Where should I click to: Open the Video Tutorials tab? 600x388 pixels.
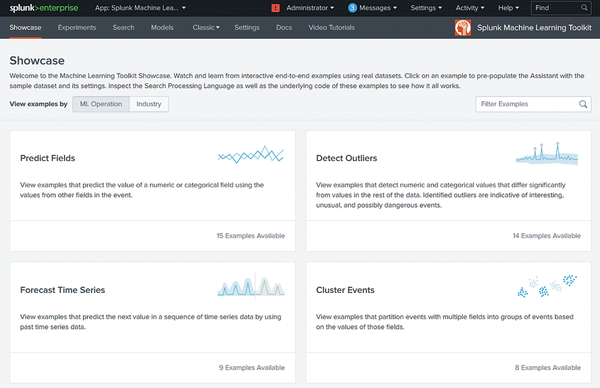tap(331, 28)
